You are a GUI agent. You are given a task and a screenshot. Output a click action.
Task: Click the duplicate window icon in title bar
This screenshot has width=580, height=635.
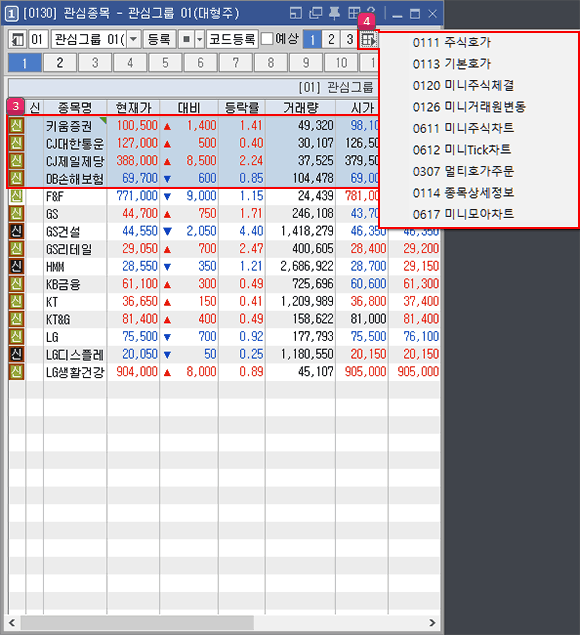tap(315, 13)
